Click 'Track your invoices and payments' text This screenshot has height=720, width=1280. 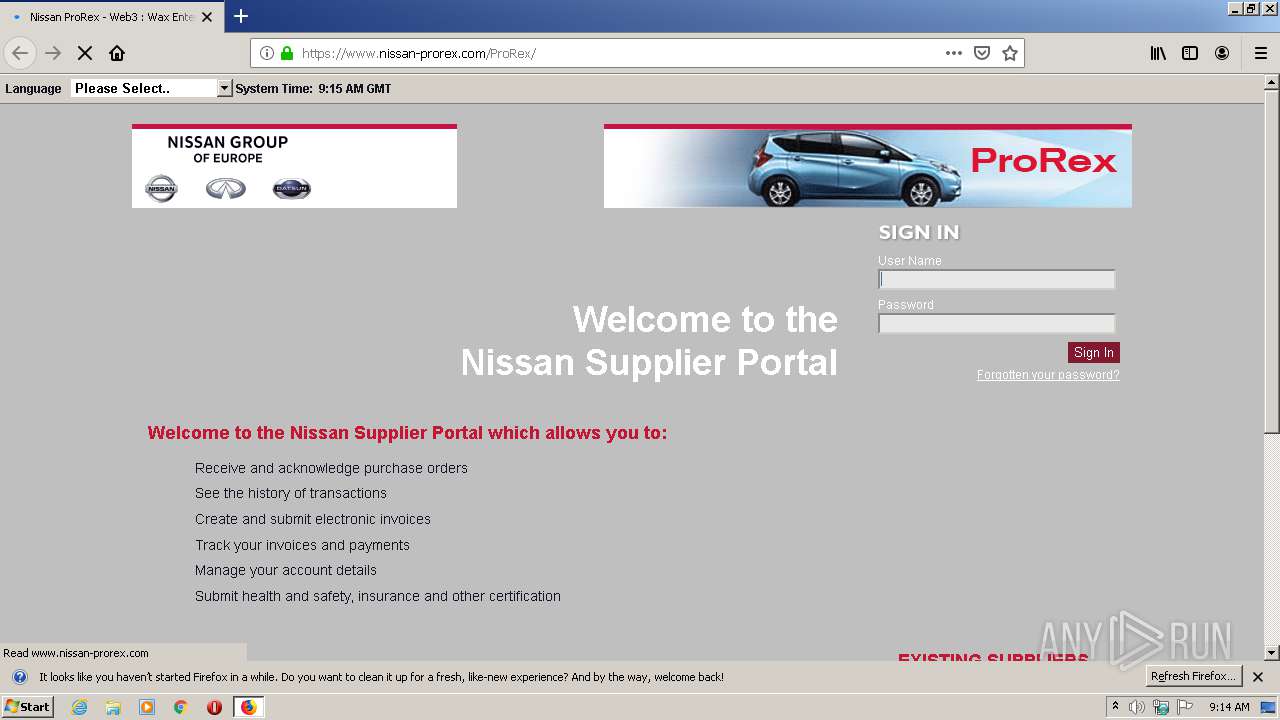(302, 545)
